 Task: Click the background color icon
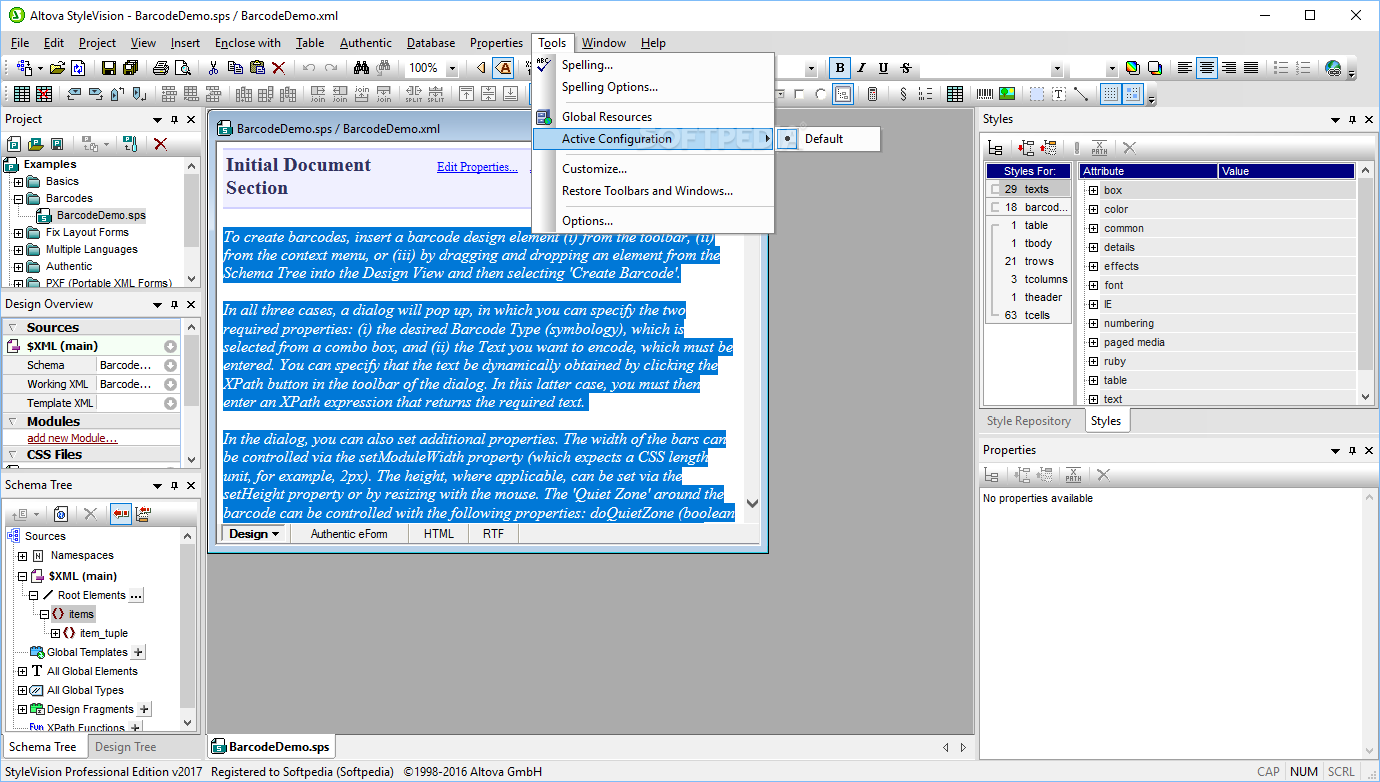(x=1155, y=68)
